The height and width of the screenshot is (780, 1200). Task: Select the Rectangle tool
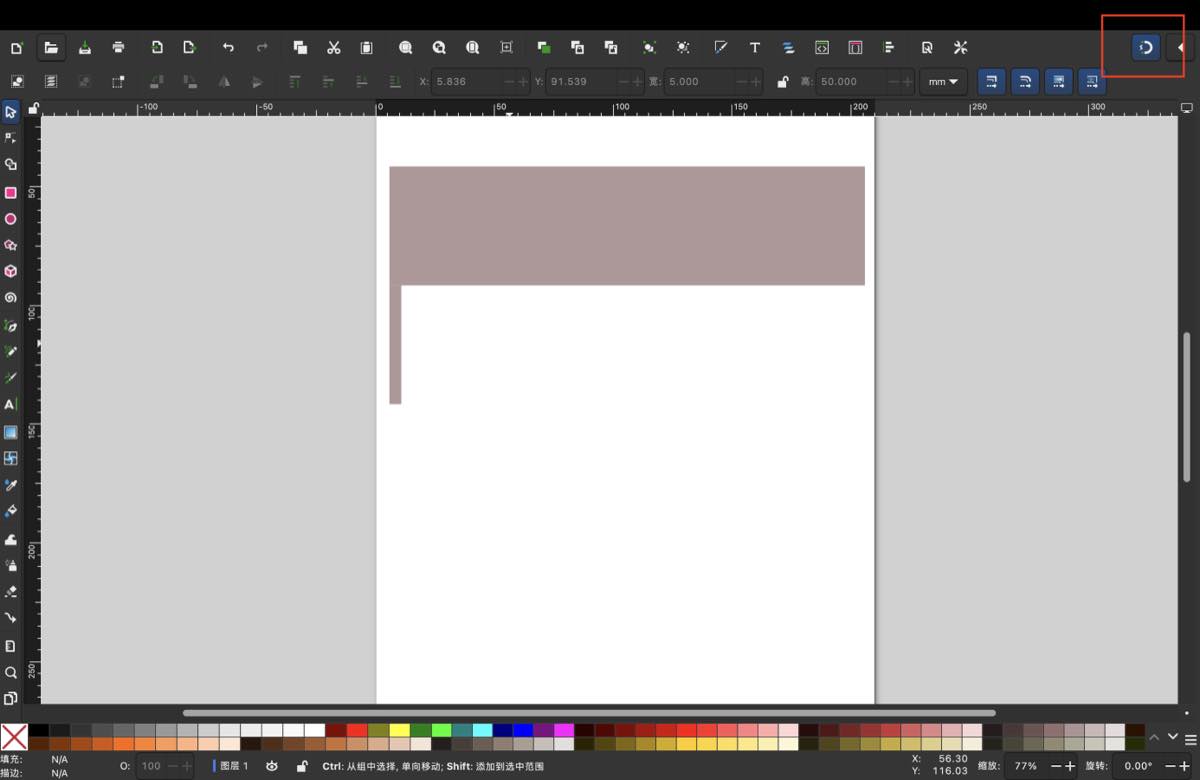tap(11, 192)
